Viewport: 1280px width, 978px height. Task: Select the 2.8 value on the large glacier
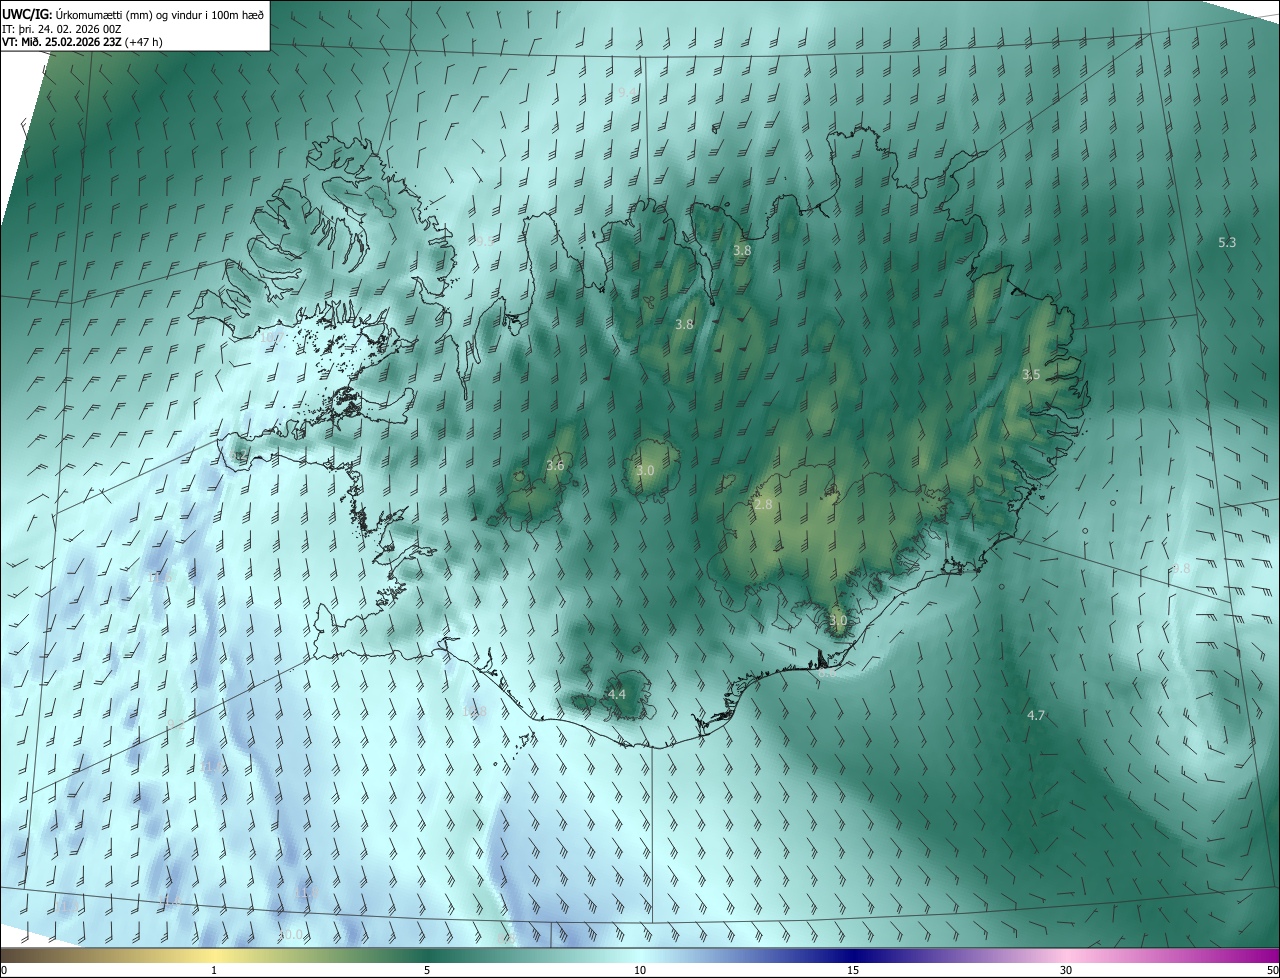(763, 505)
